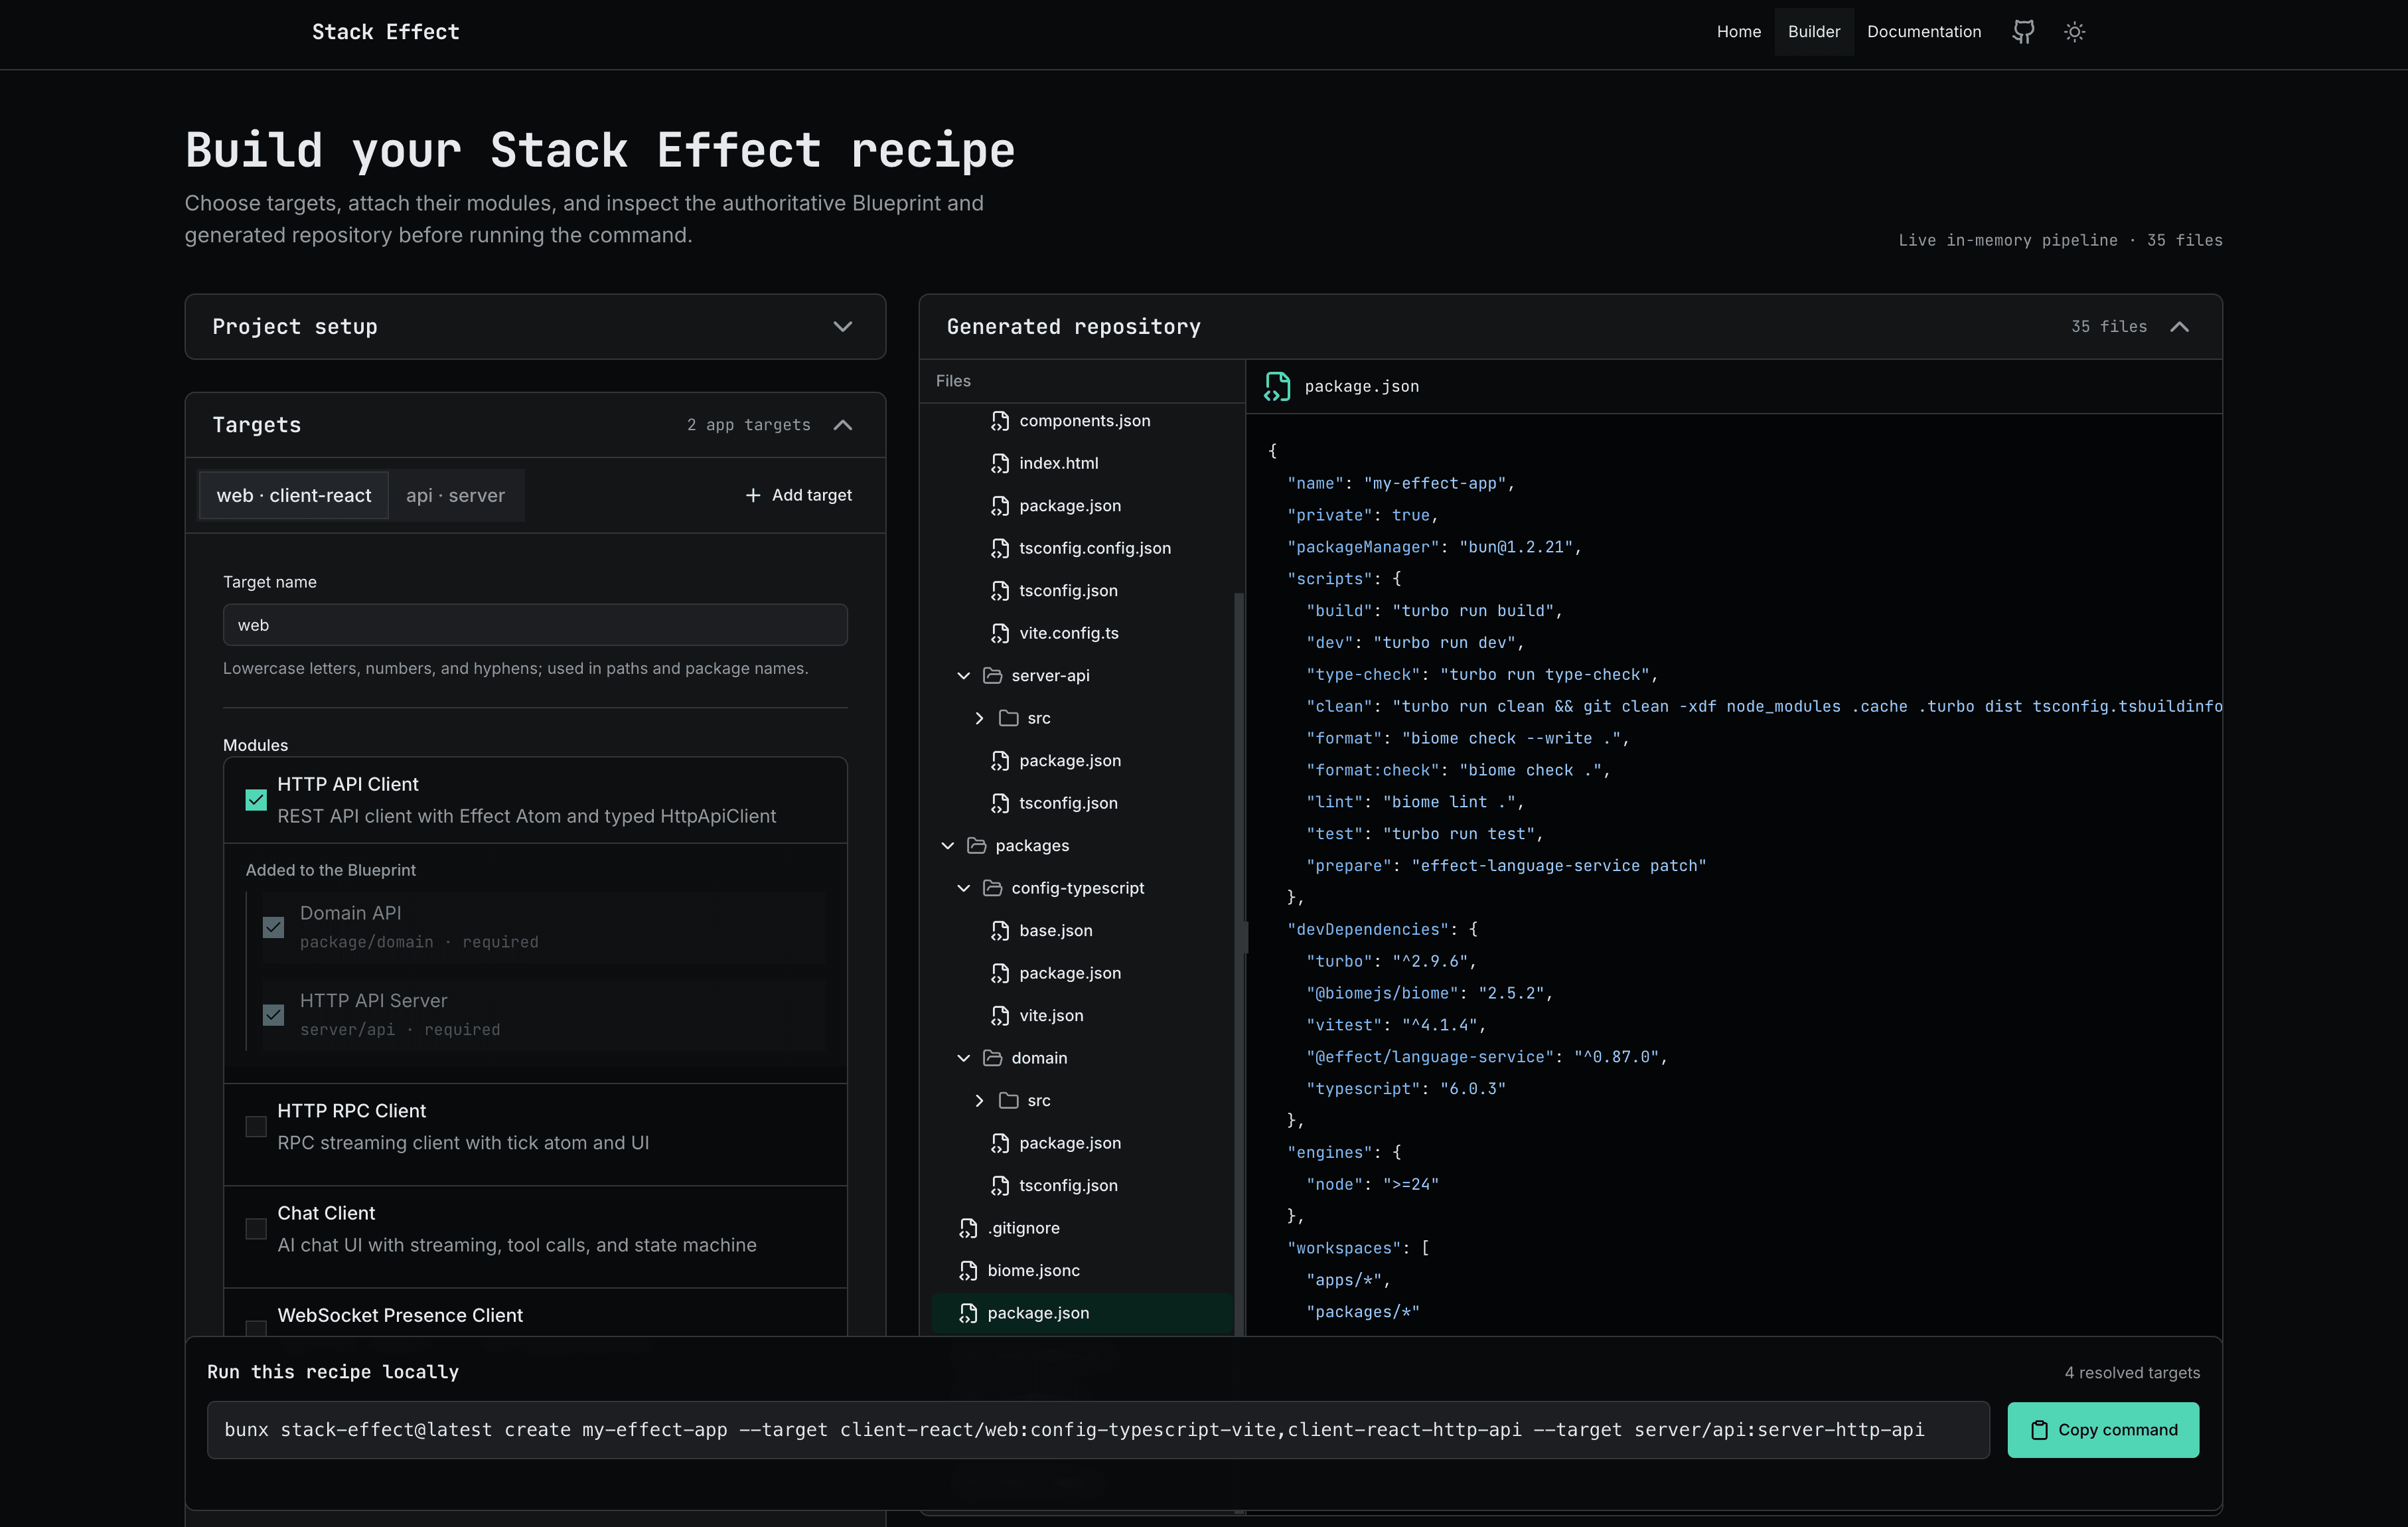Collapse the server-api folder chevron
This screenshot has width=2408, height=1527.
point(963,676)
